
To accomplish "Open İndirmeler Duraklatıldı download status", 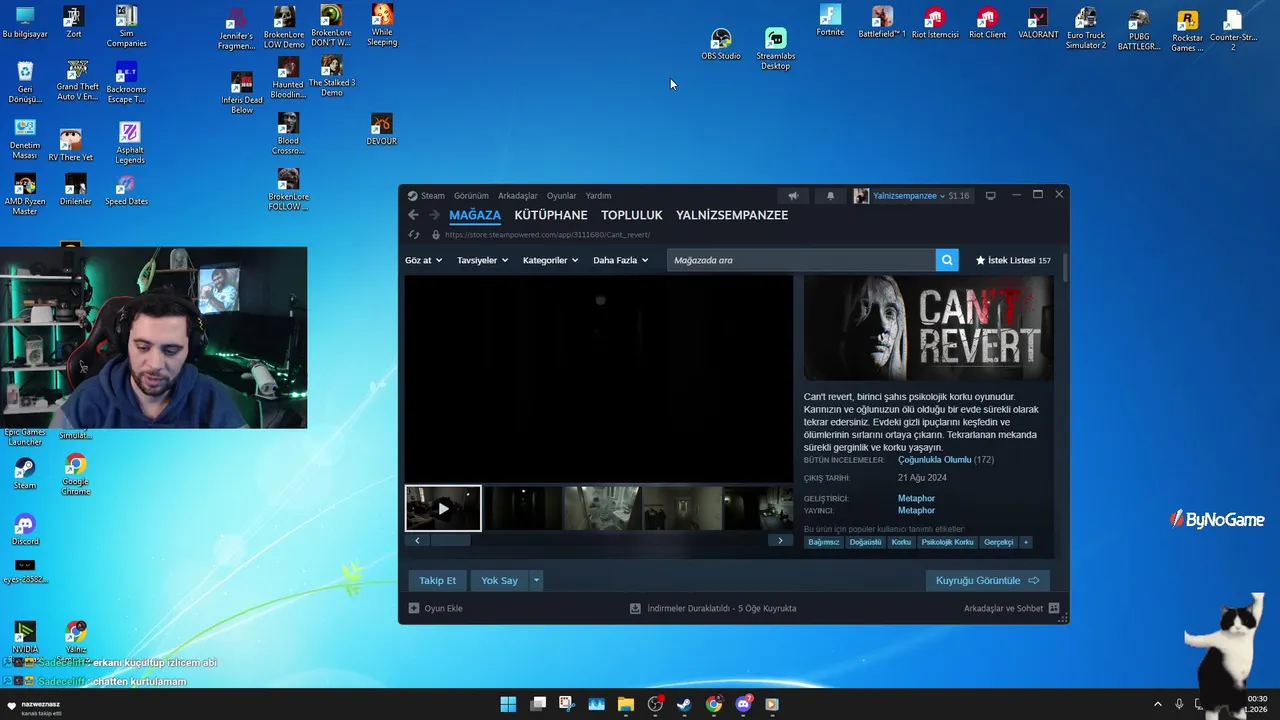I will pos(713,608).
